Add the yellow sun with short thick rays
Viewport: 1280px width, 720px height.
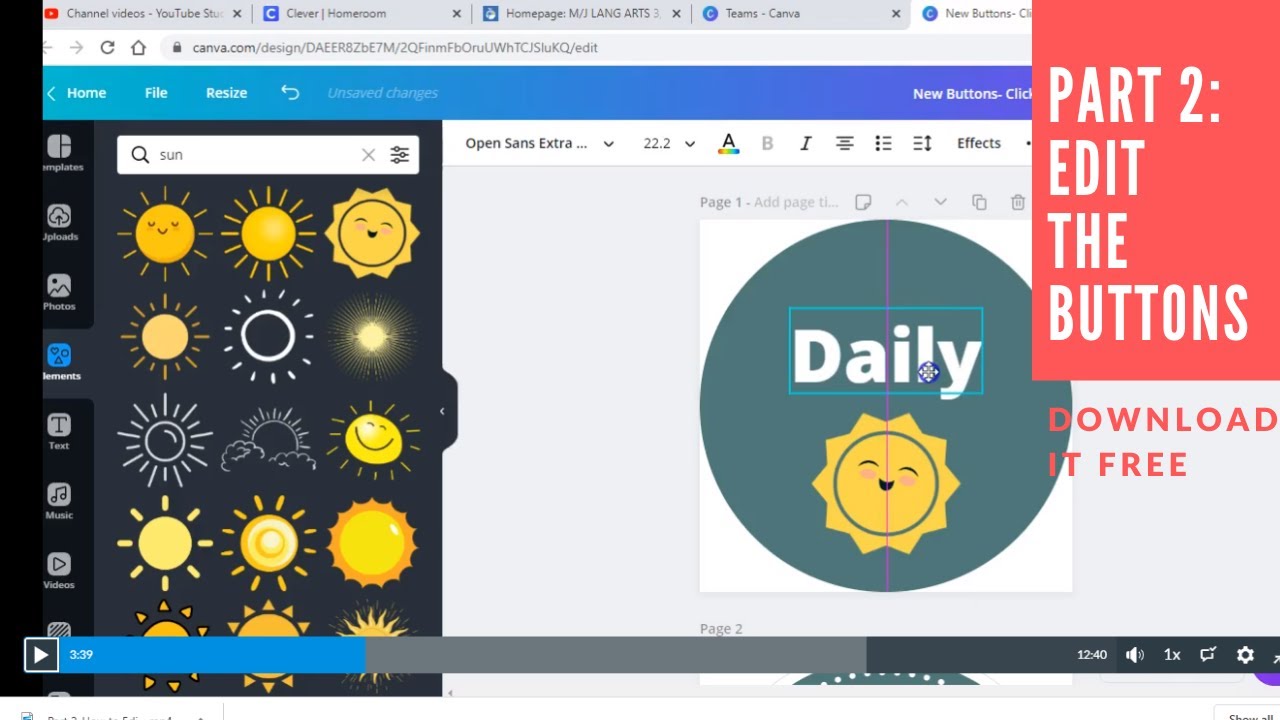(x=164, y=545)
